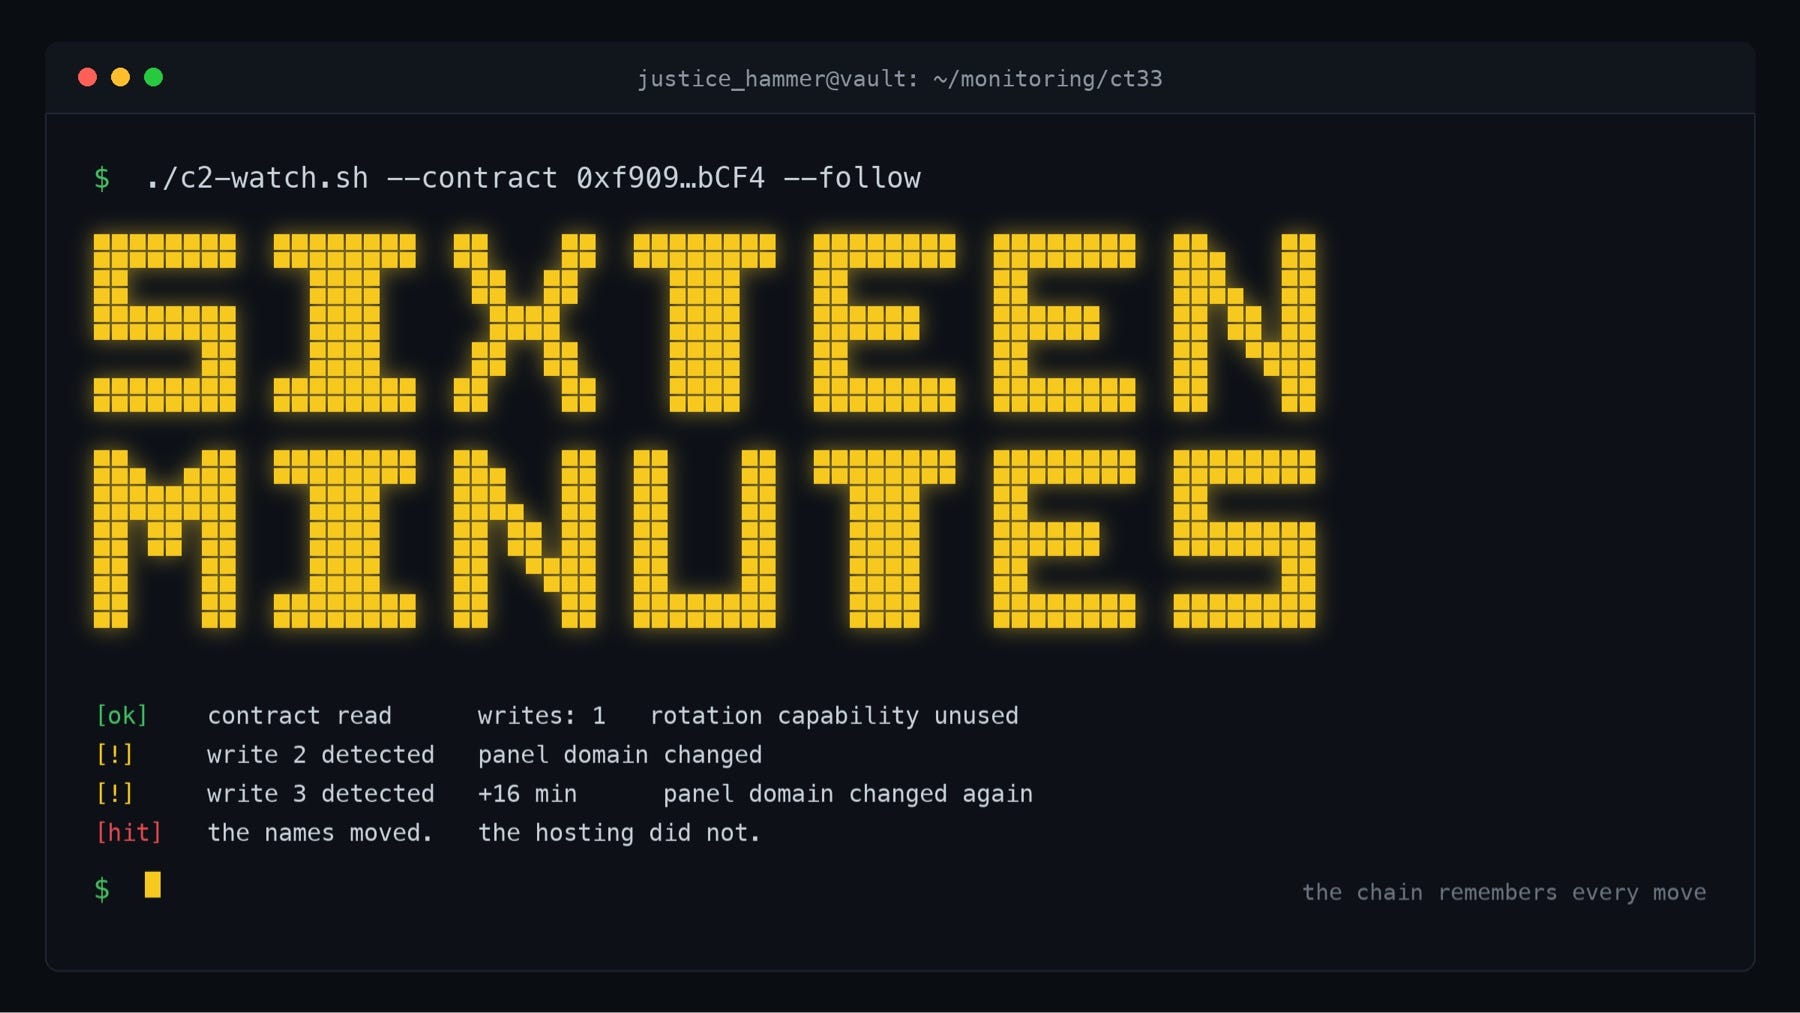Select the contract address 0xf909…bCF4

[670, 178]
